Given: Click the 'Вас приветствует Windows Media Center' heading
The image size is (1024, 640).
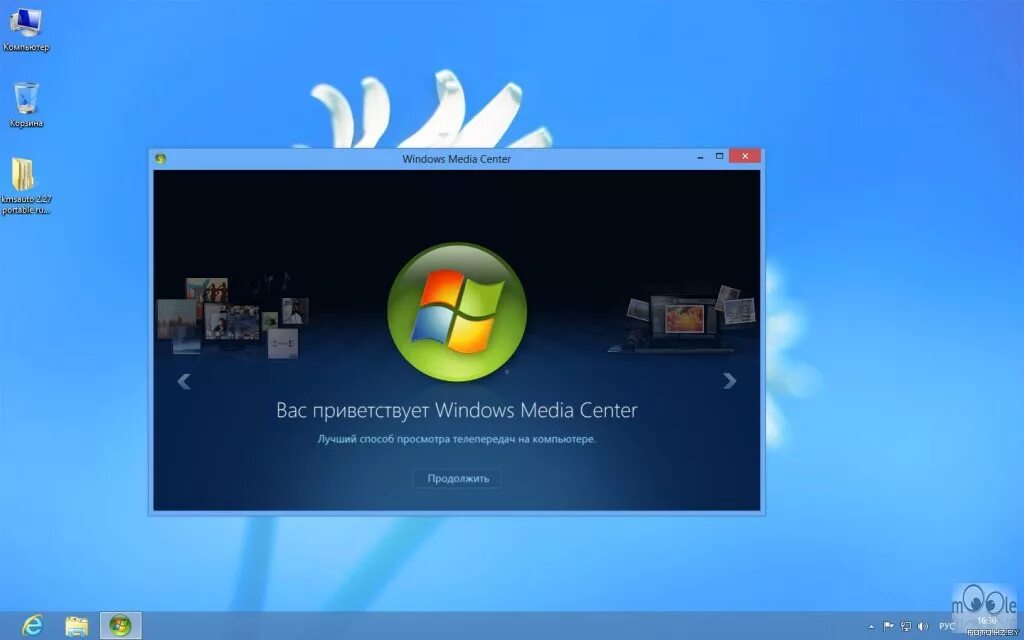Looking at the screenshot, I should point(456,410).
